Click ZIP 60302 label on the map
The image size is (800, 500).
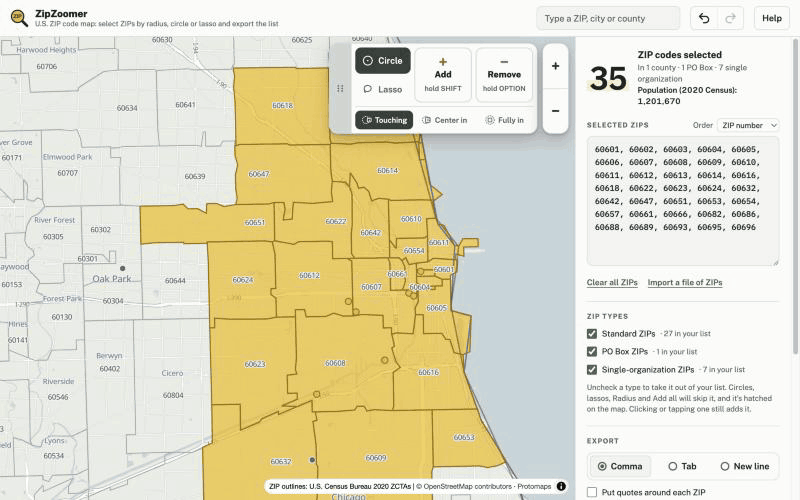101,230
